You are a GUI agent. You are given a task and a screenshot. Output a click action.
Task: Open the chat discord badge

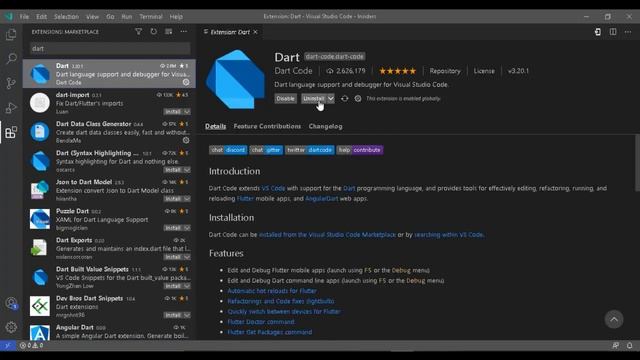pos(228,150)
